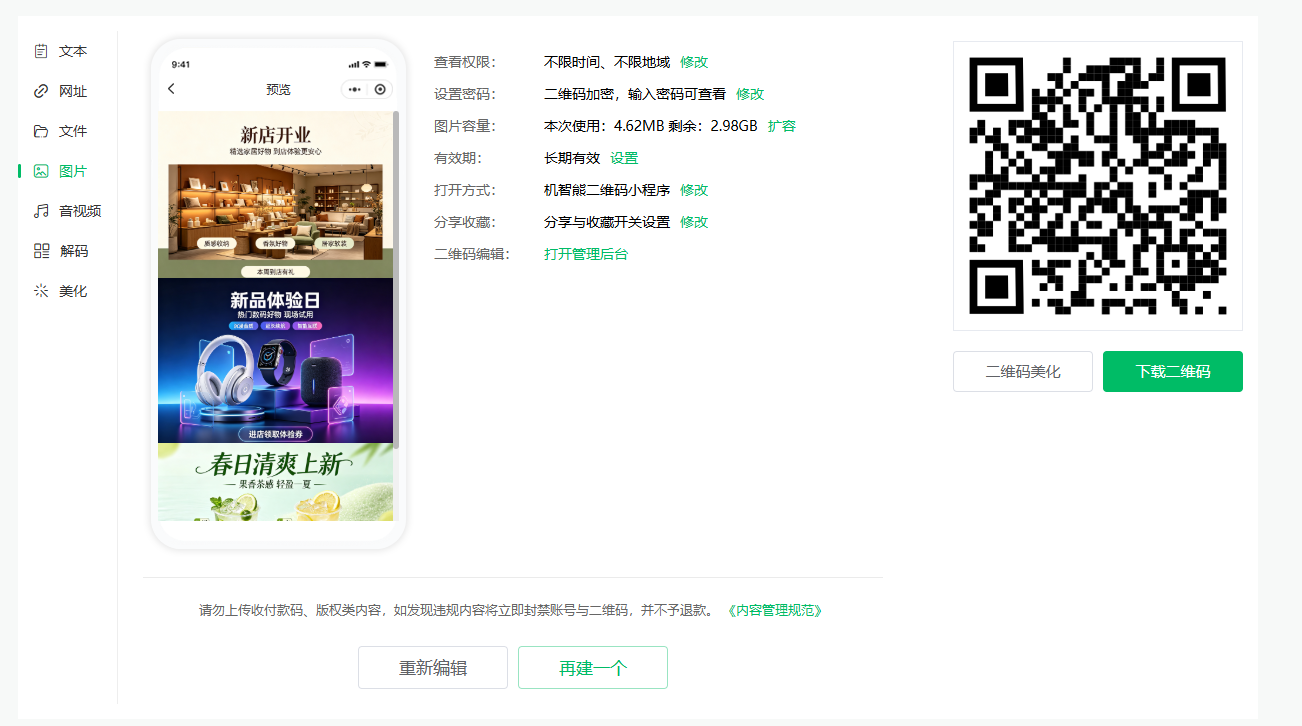This screenshot has width=1302, height=726.
Task: Click the 二维码加密，输入密码可查看 text
Action: click(635, 94)
